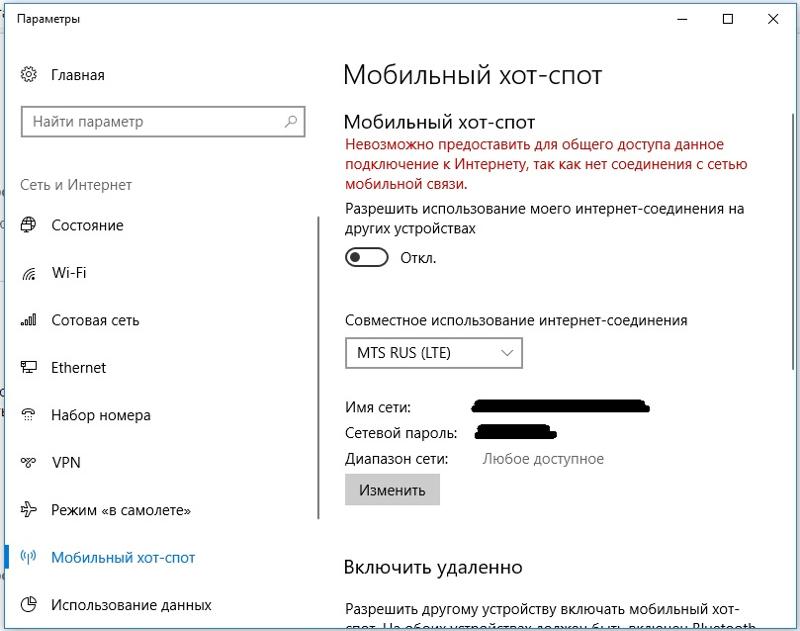Click the Airplane mode icon
The image size is (800, 631).
click(29, 510)
